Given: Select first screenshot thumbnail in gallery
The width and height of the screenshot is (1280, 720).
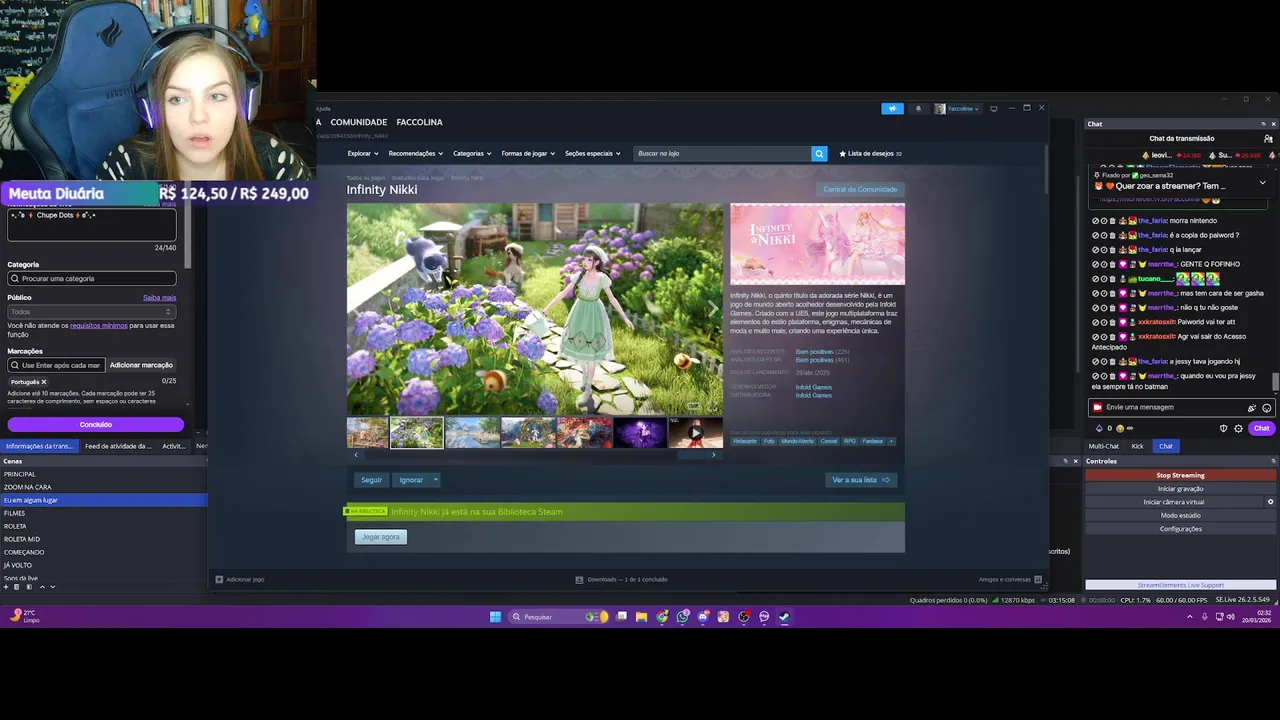Looking at the screenshot, I should point(367,433).
